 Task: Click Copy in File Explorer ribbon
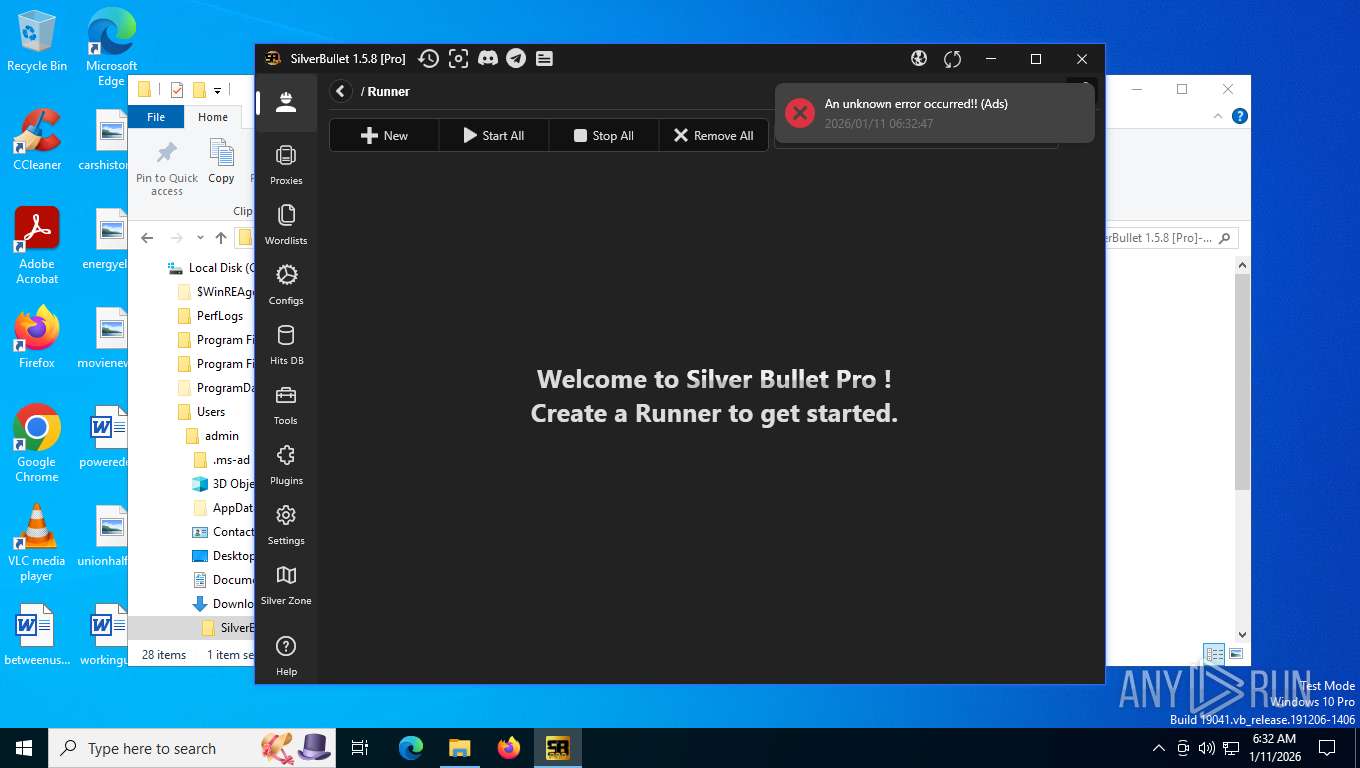(x=221, y=162)
